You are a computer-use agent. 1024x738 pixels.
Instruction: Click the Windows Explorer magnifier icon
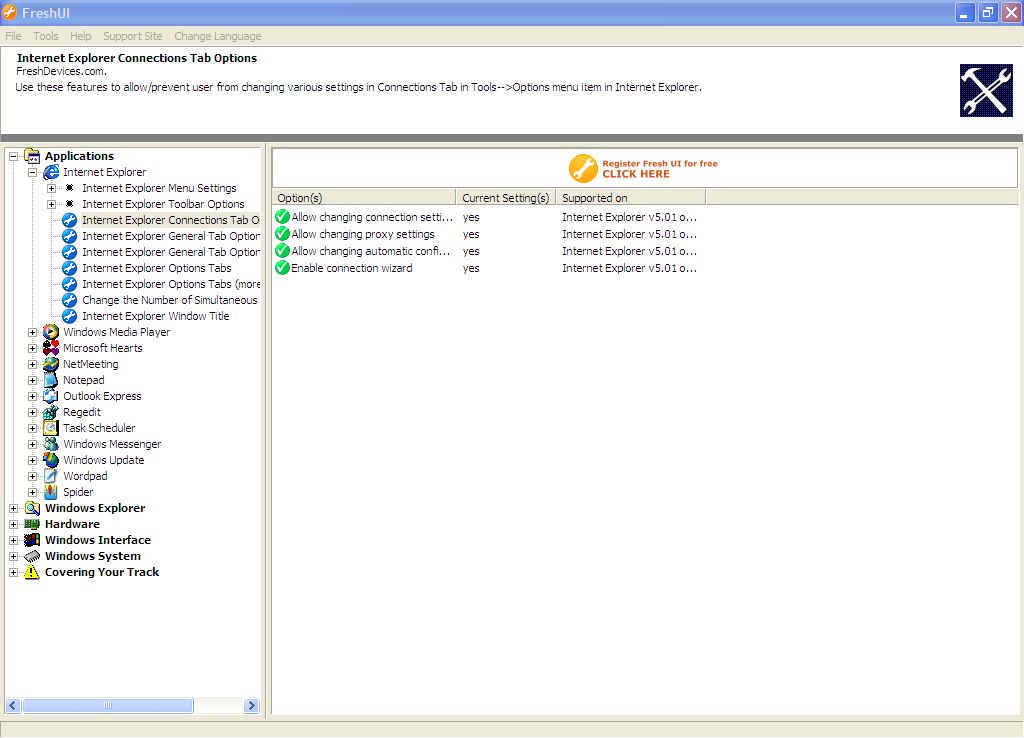[32, 508]
